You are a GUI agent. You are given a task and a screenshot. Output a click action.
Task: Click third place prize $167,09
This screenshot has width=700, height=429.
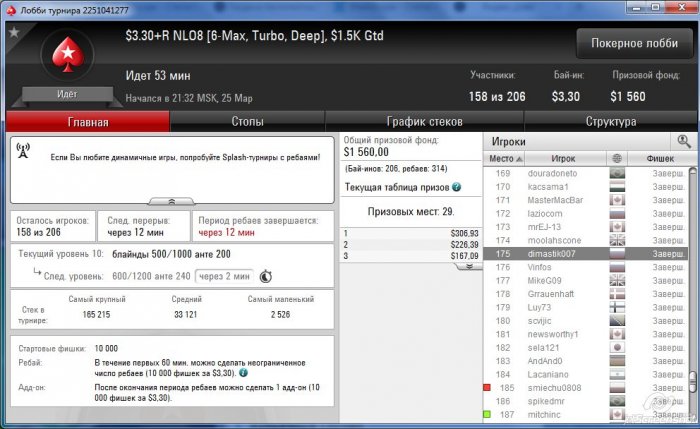point(464,256)
